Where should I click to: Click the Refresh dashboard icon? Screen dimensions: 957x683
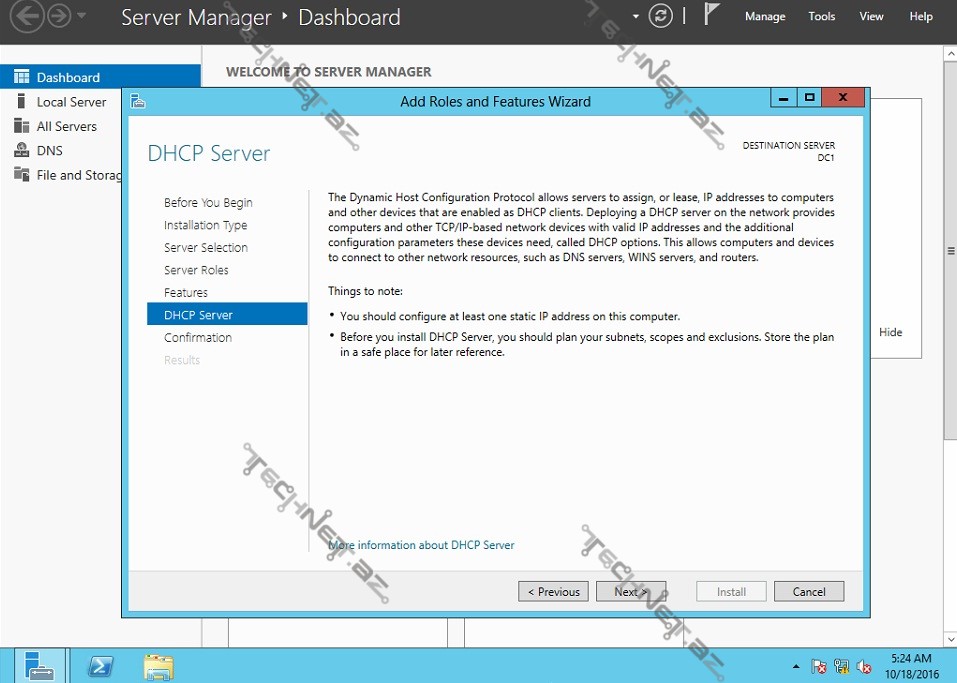point(660,16)
